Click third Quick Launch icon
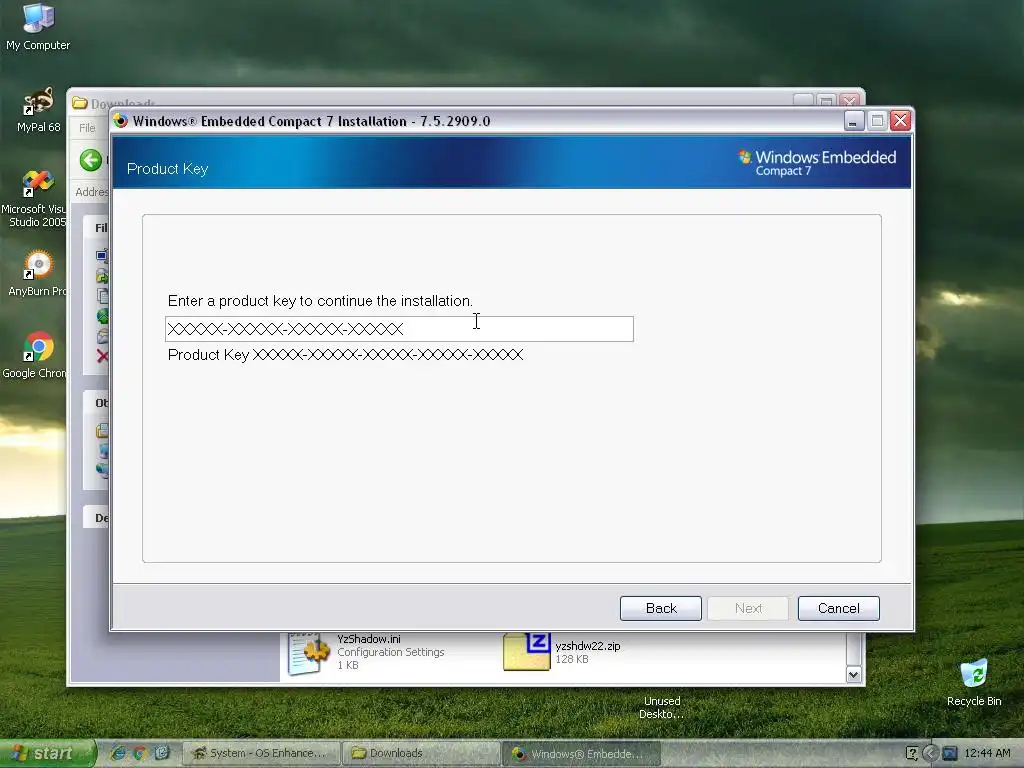This screenshot has height=768, width=1024. 161,754
